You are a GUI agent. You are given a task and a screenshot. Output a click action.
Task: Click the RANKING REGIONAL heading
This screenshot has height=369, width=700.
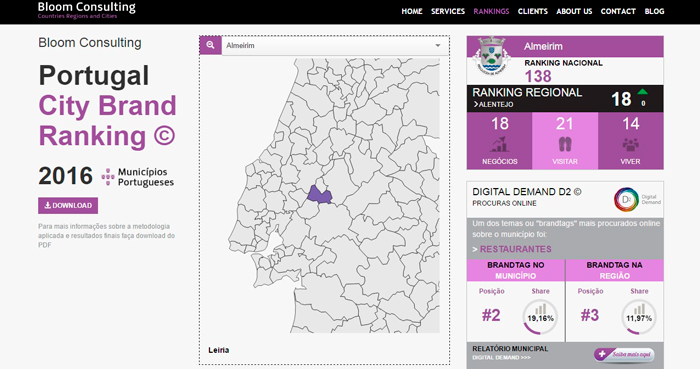(527, 92)
